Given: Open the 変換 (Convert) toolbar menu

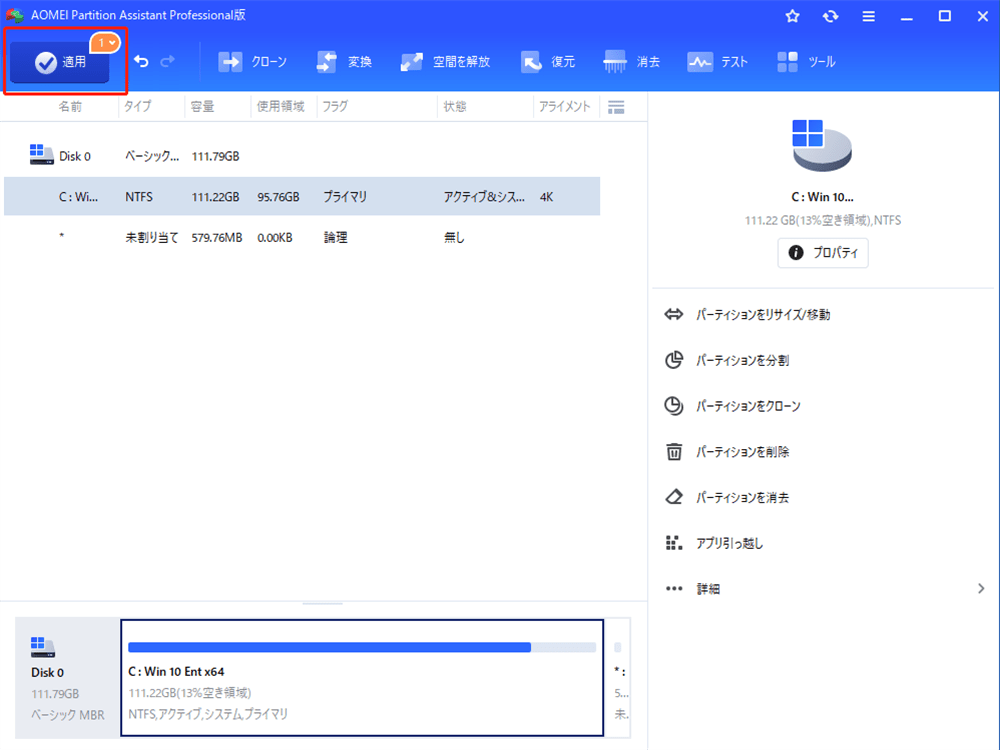Looking at the screenshot, I should 344,62.
